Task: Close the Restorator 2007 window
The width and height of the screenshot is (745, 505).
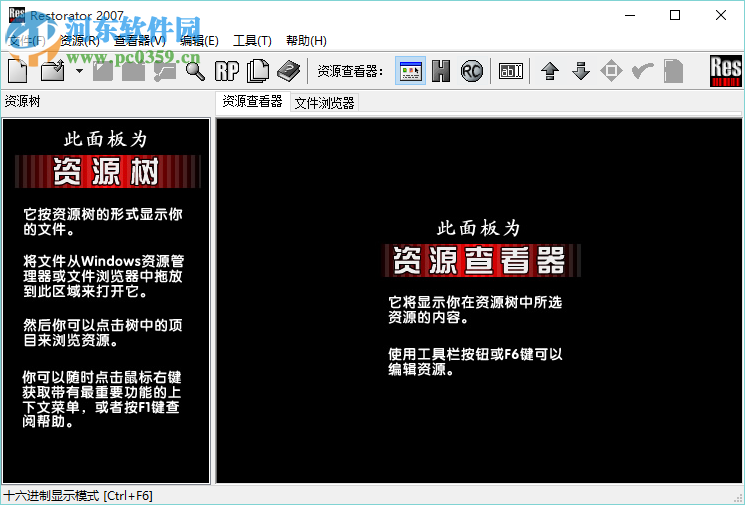Action: pos(721,15)
